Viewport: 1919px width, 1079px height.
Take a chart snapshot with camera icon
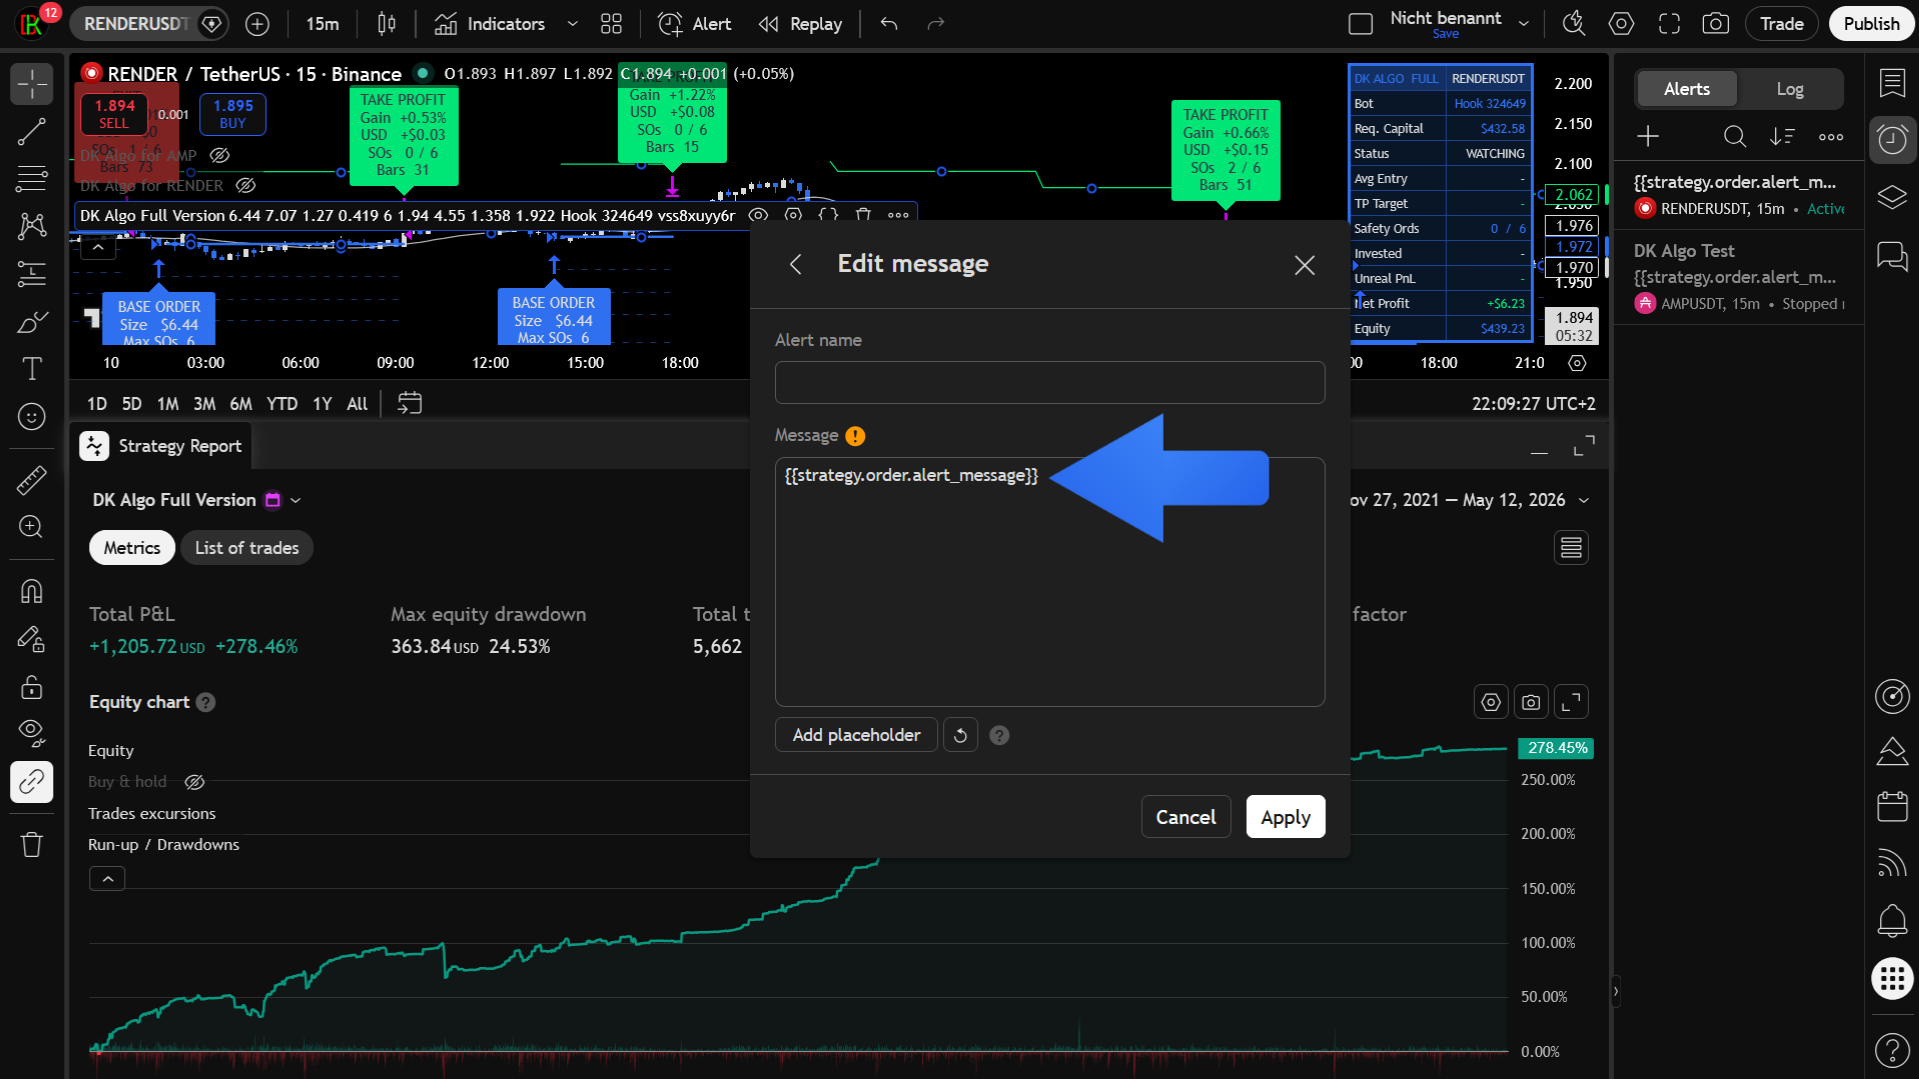click(x=1716, y=24)
